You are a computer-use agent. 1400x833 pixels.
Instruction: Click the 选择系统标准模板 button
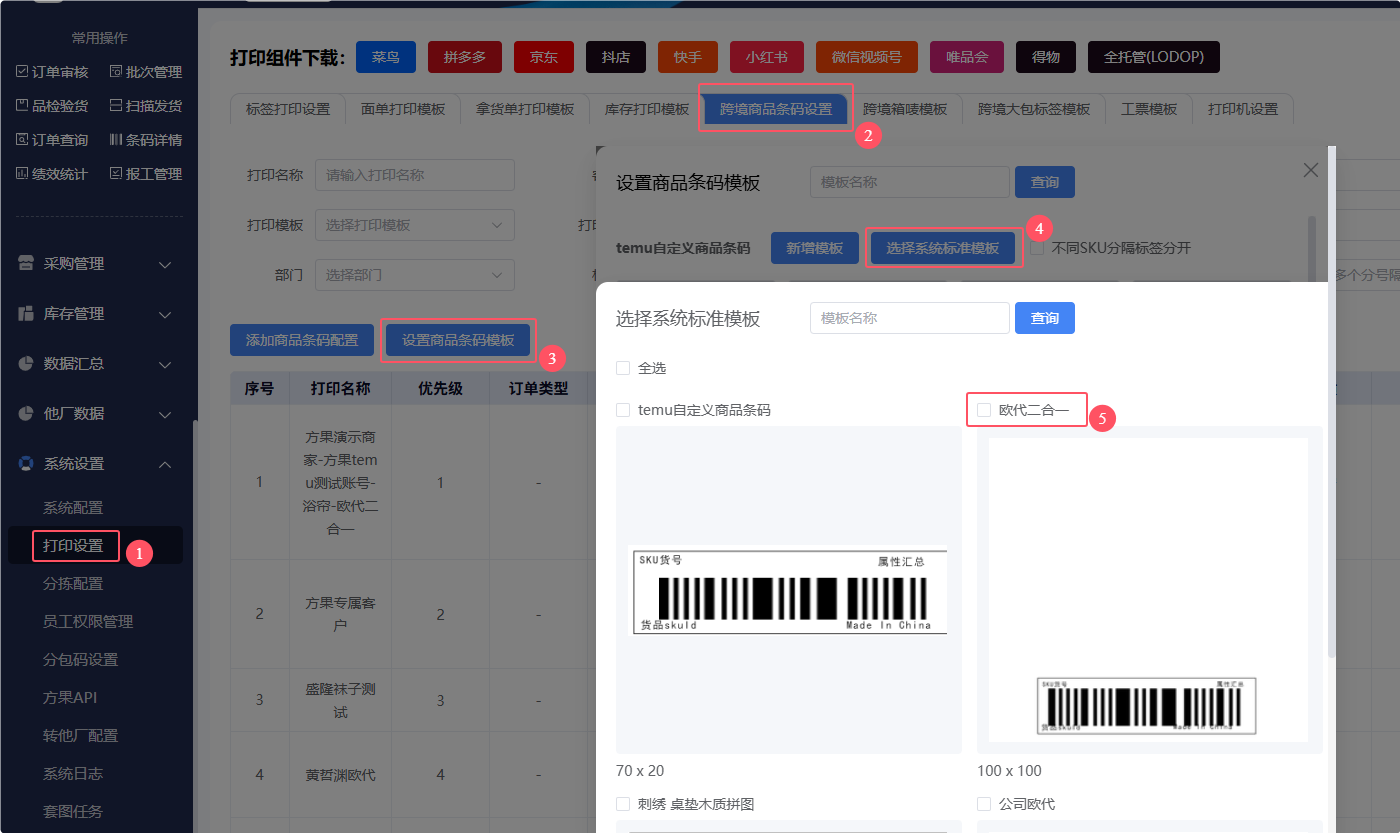tap(944, 248)
